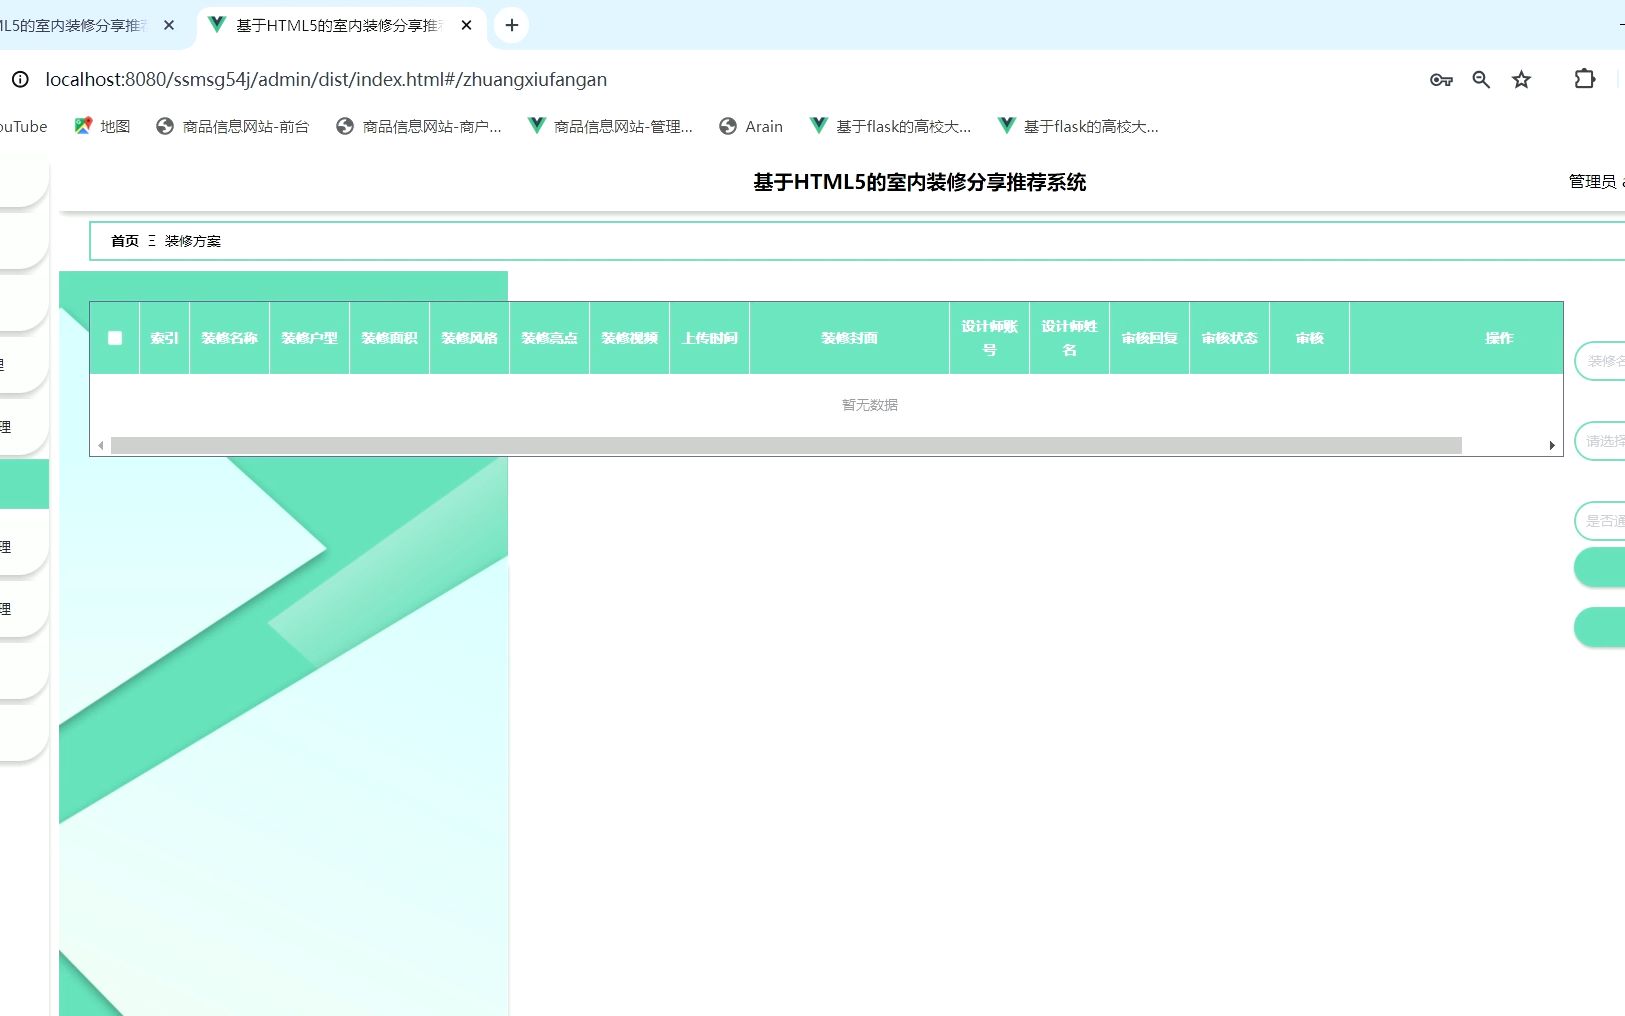Click the Arain globe bookmark icon
1625x1016 pixels.
[727, 125]
